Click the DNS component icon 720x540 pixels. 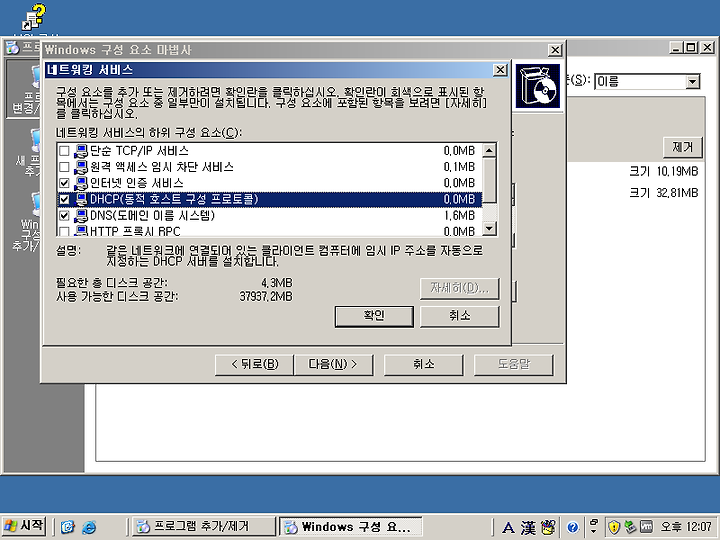(81, 215)
